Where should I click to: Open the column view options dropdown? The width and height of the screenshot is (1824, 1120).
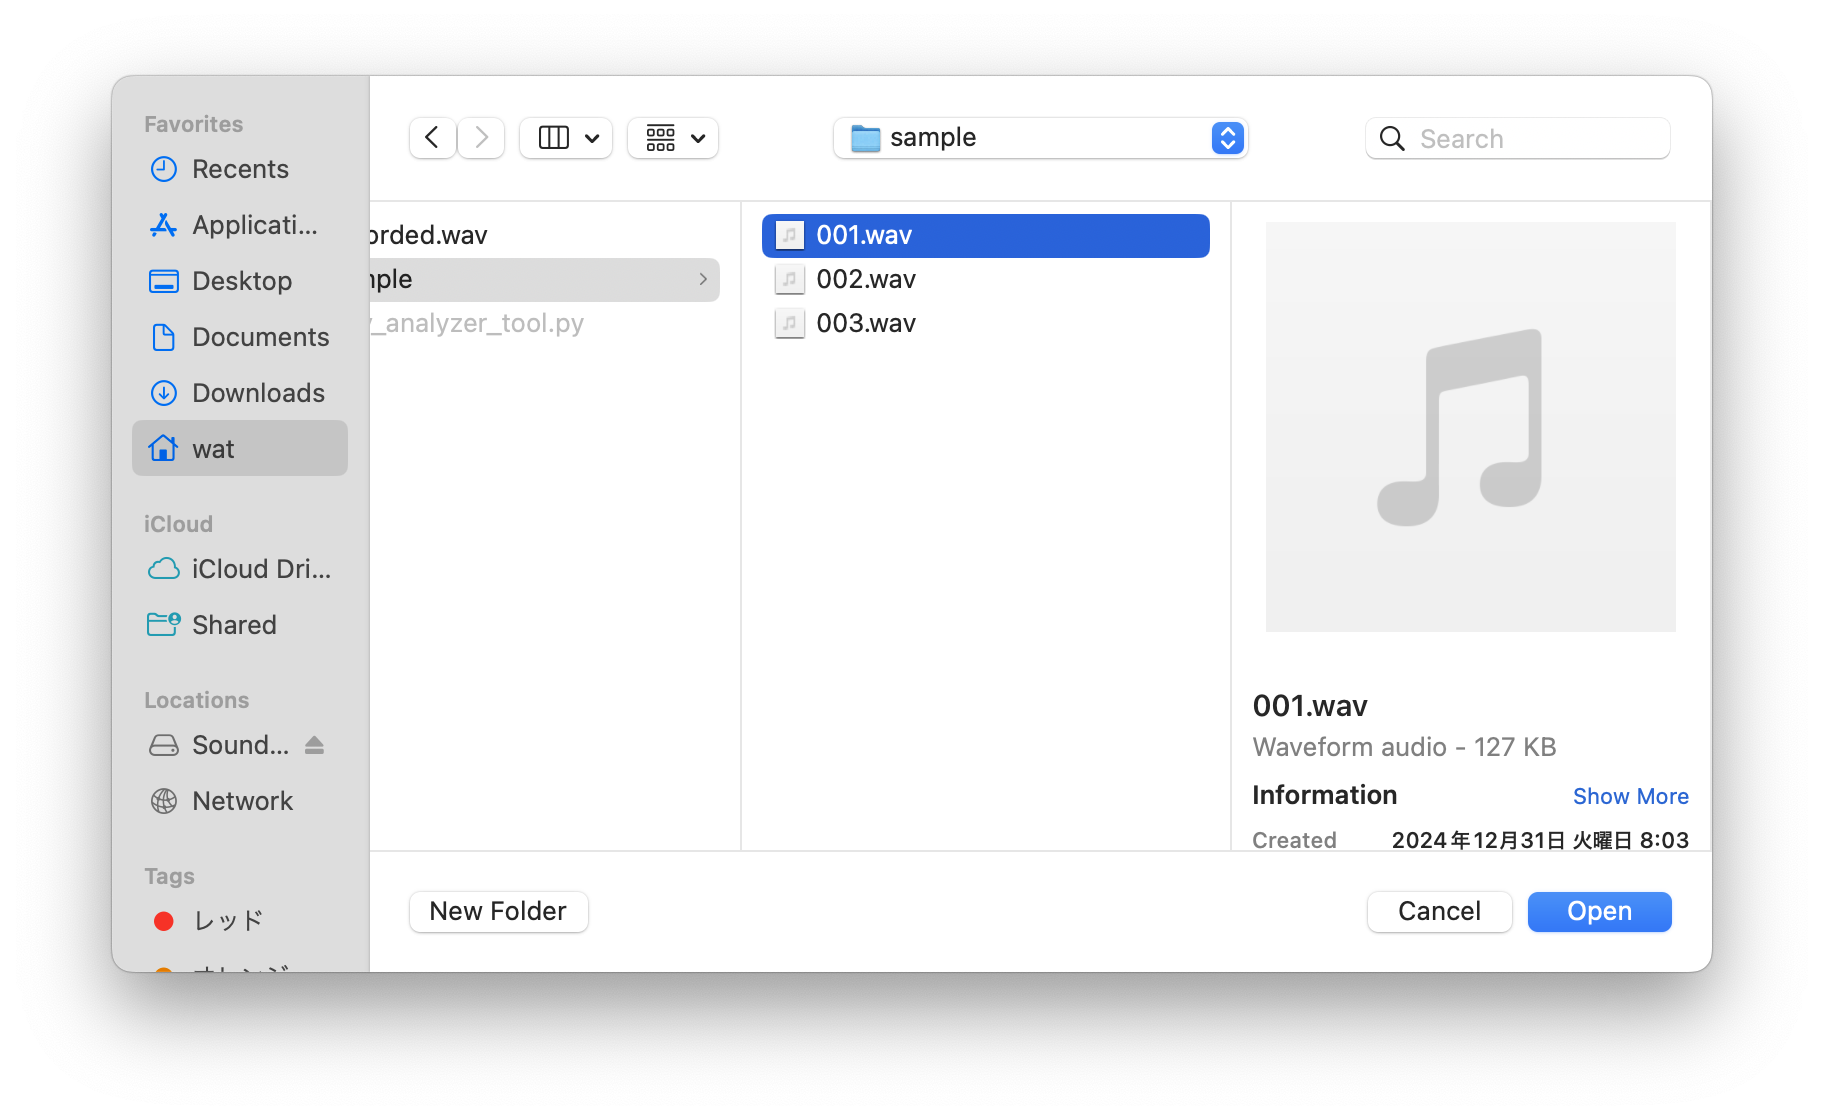click(566, 138)
